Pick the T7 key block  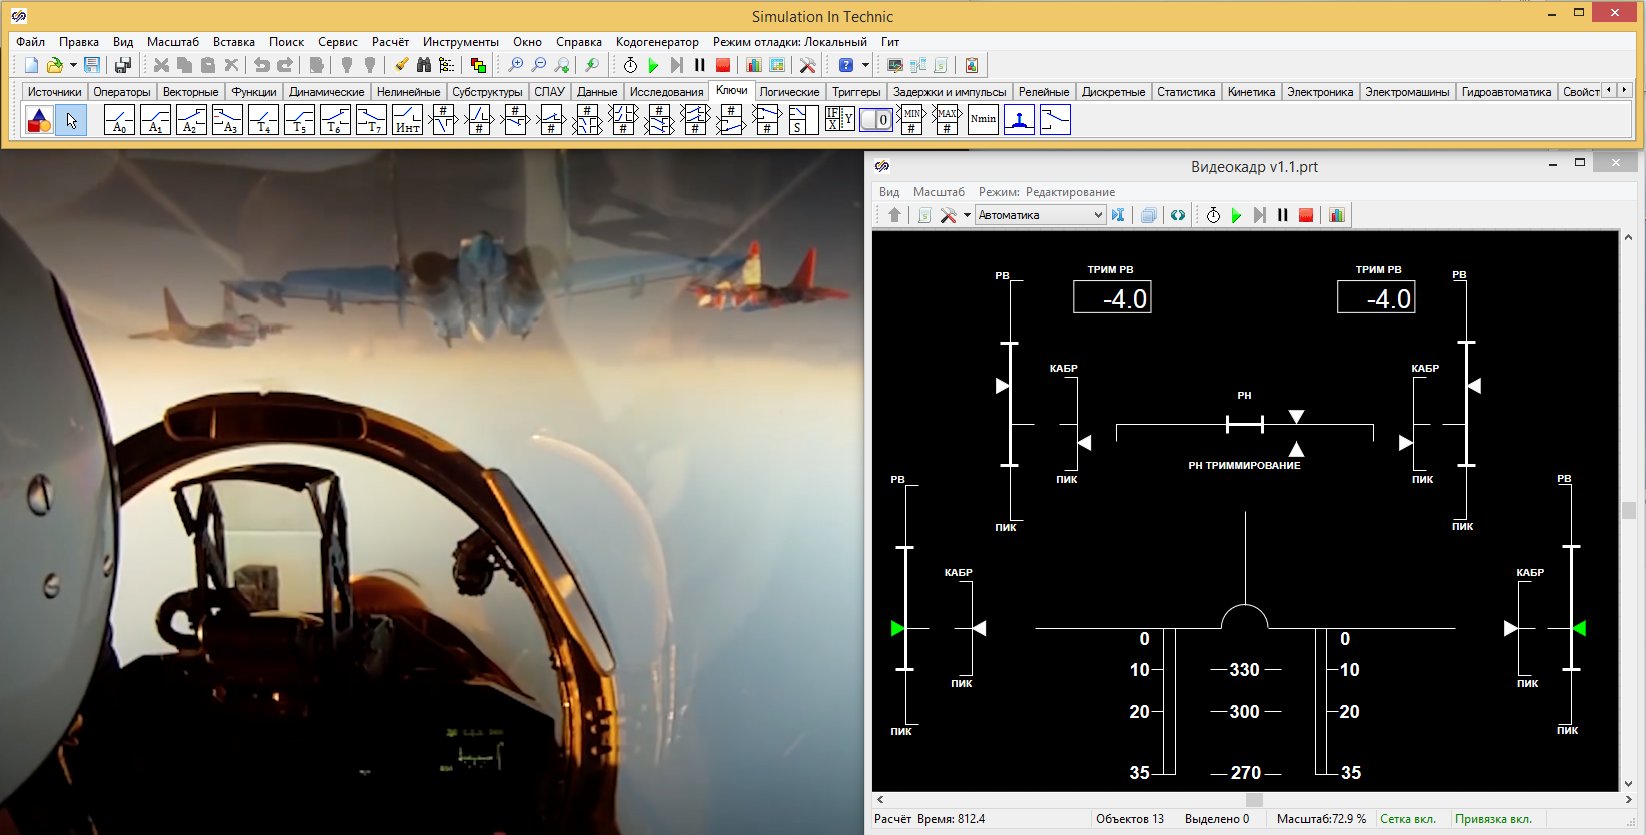[x=371, y=120]
